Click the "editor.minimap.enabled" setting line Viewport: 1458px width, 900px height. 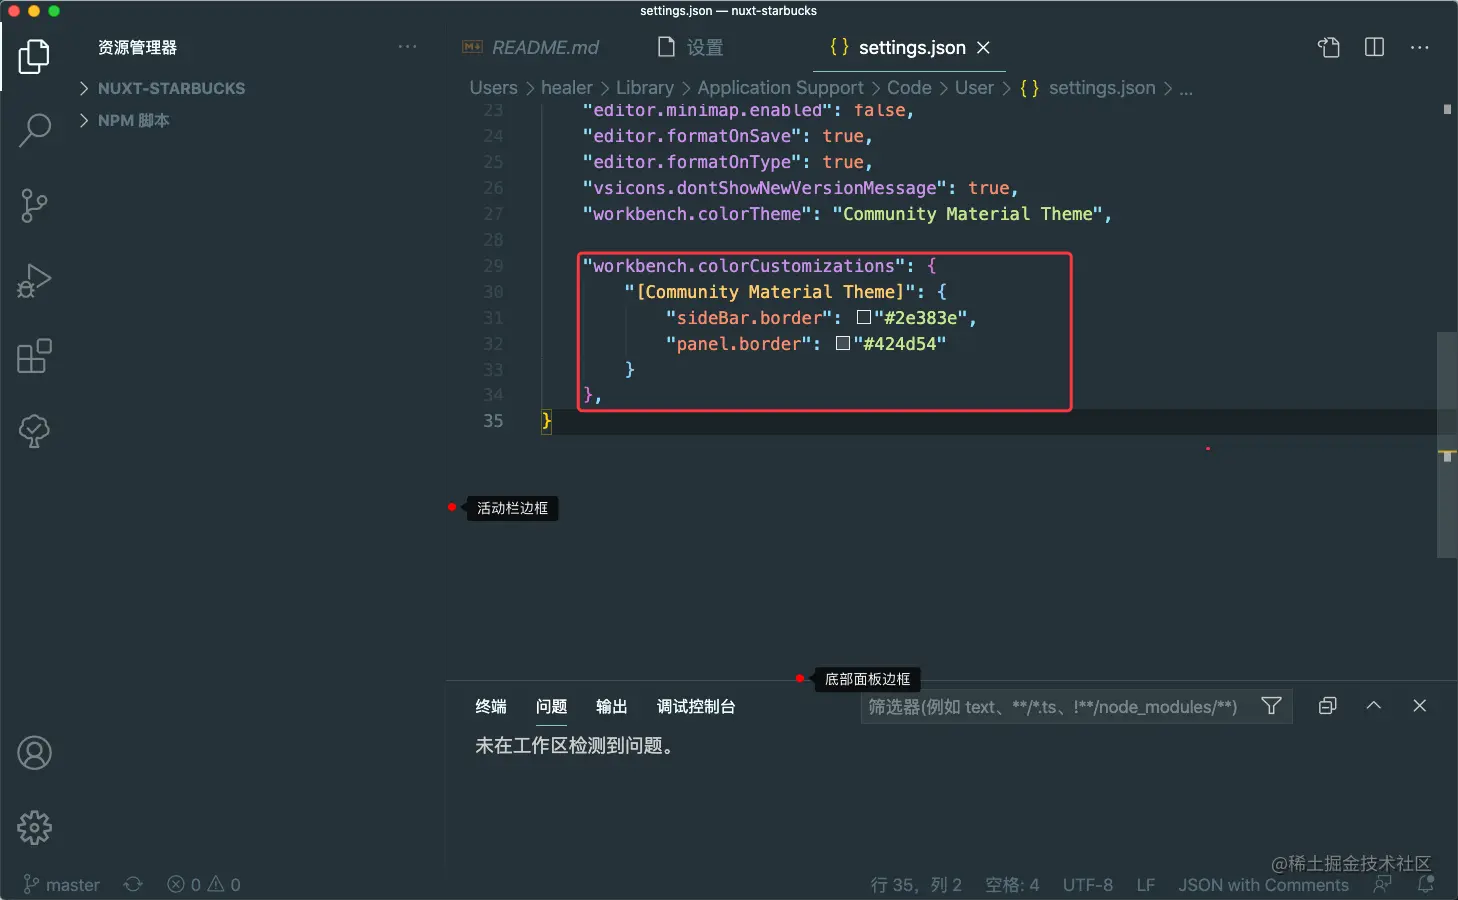click(x=748, y=110)
